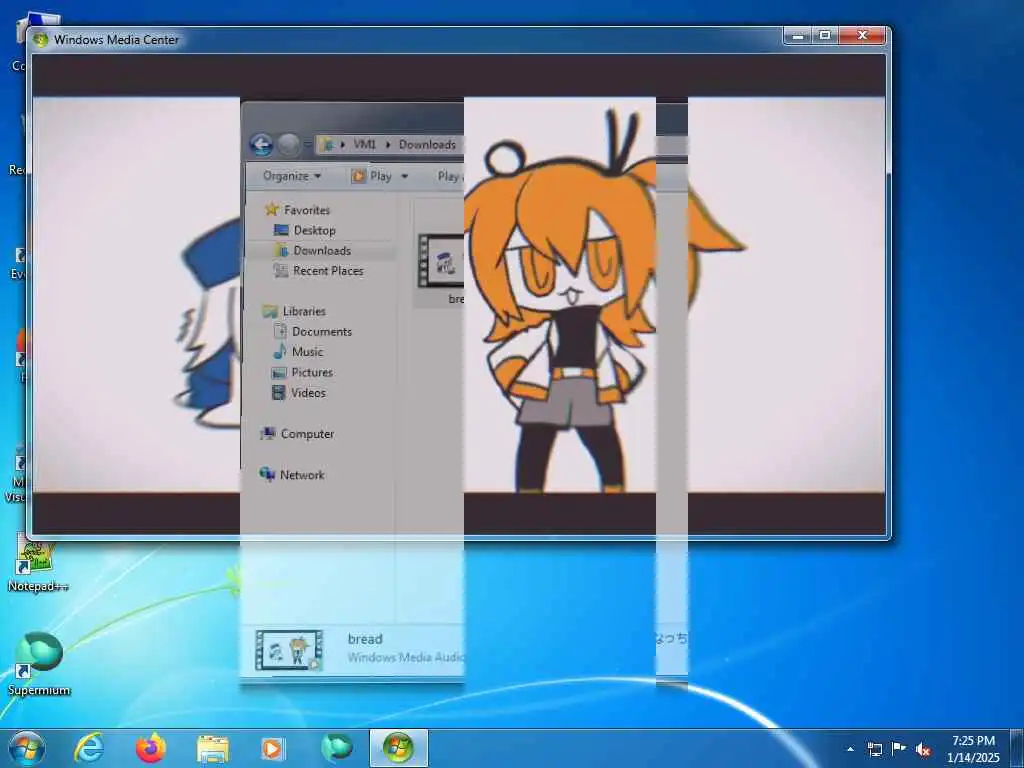Open Windows Explorer folder taskbar icon
The width and height of the screenshot is (1024, 768).
click(x=212, y=748)
